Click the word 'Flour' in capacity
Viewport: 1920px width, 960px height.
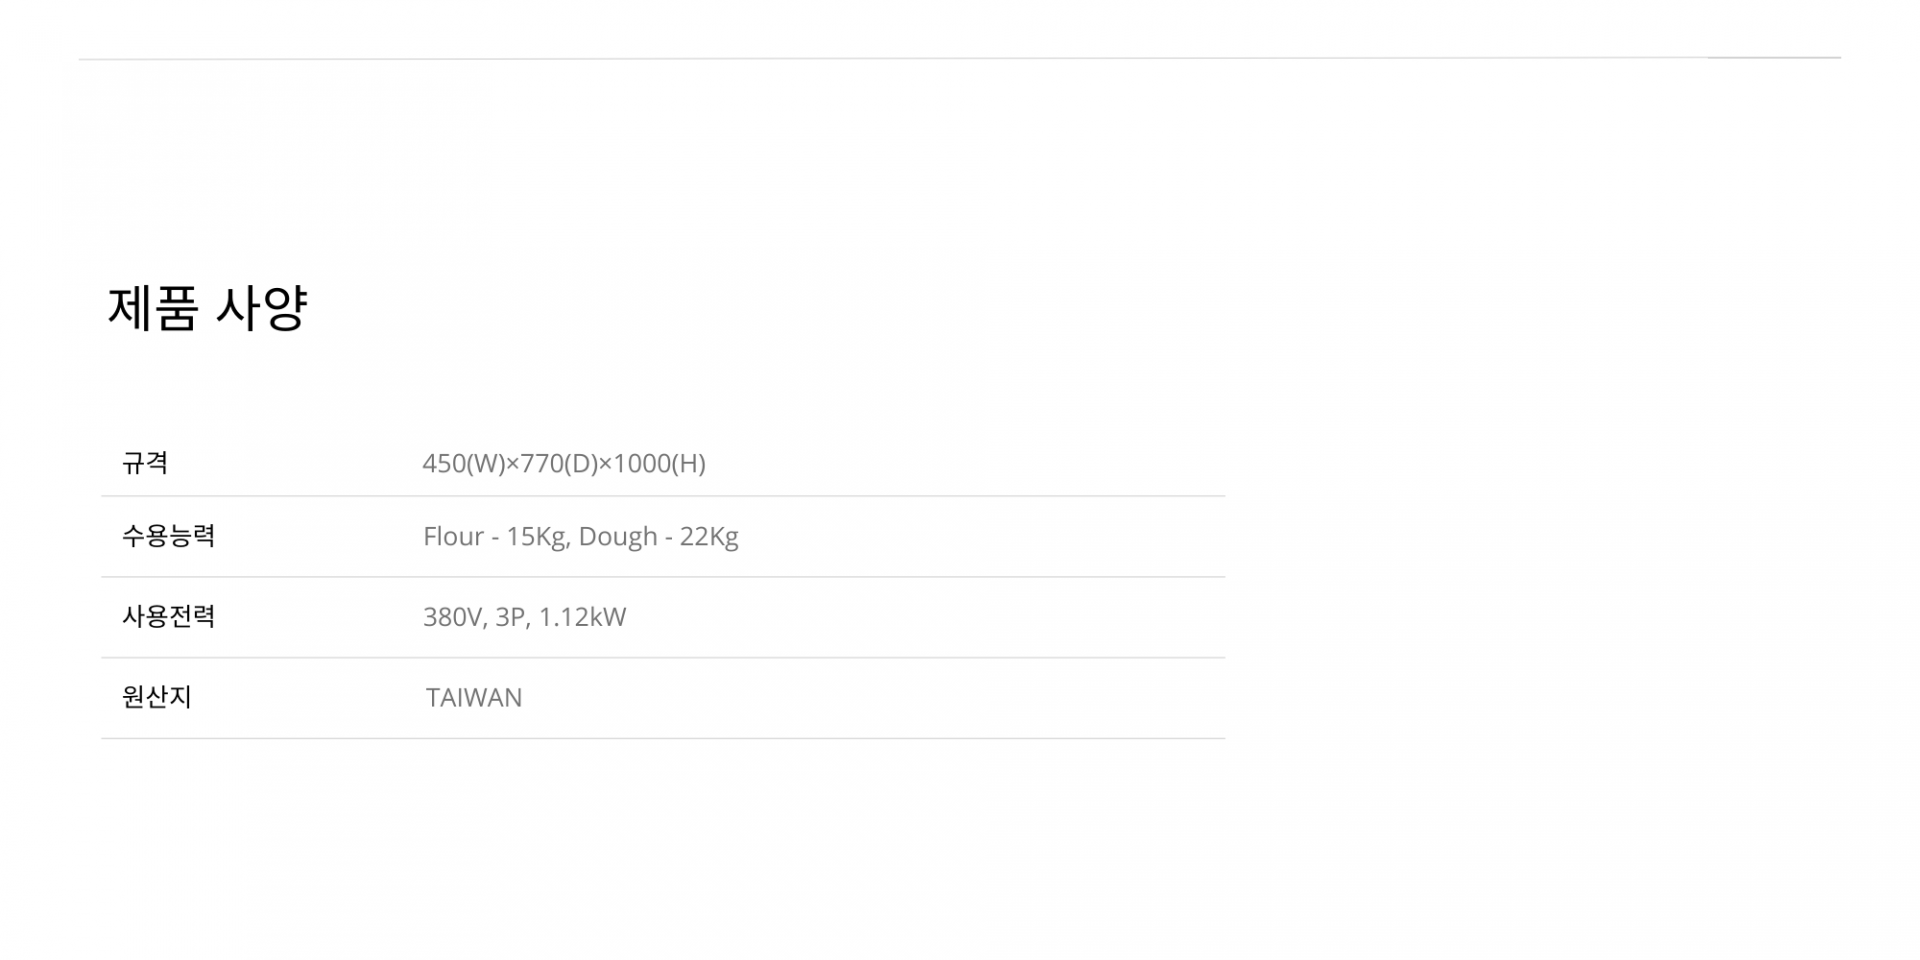[453, 537]
